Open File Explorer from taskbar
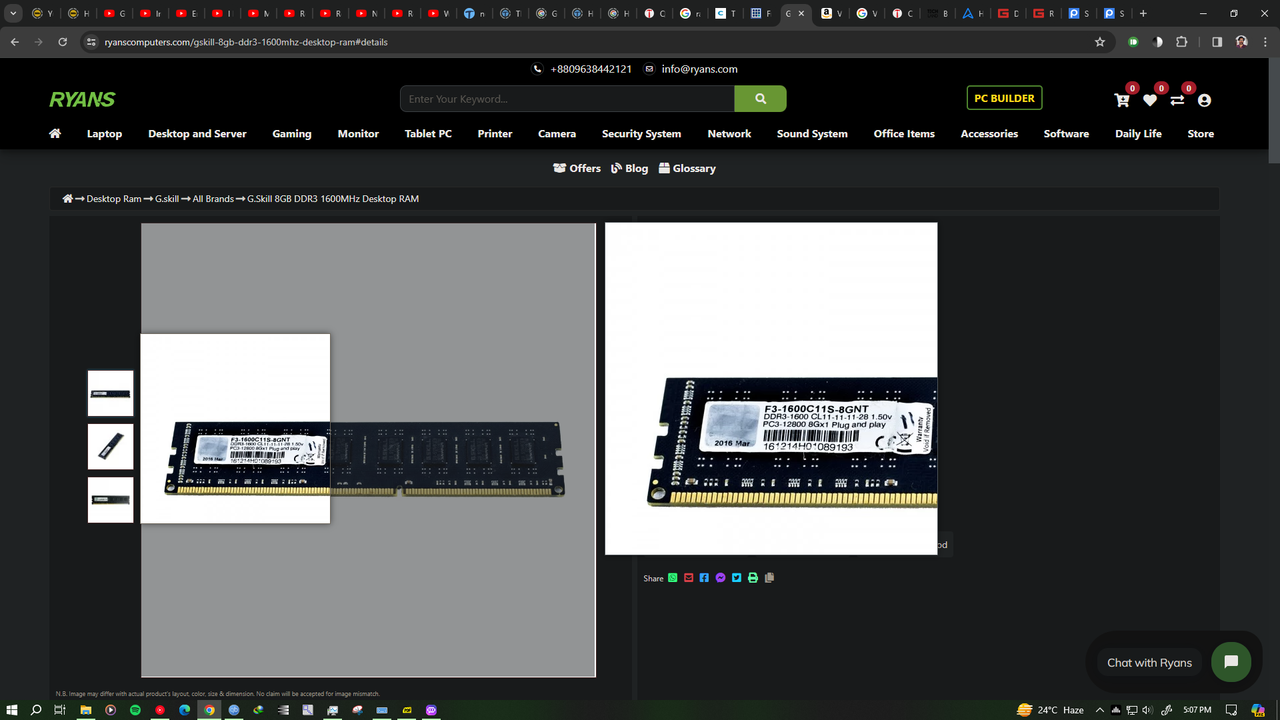The image size is (1280, 720). (85, 710)
